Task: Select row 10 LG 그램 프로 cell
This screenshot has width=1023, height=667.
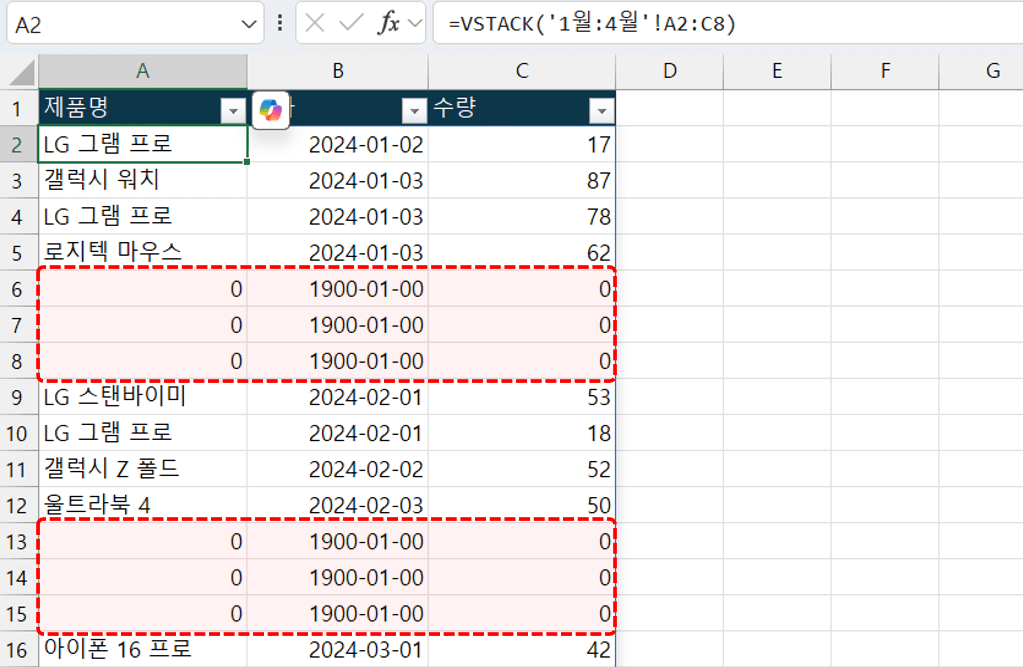Action: coord(143,433)
